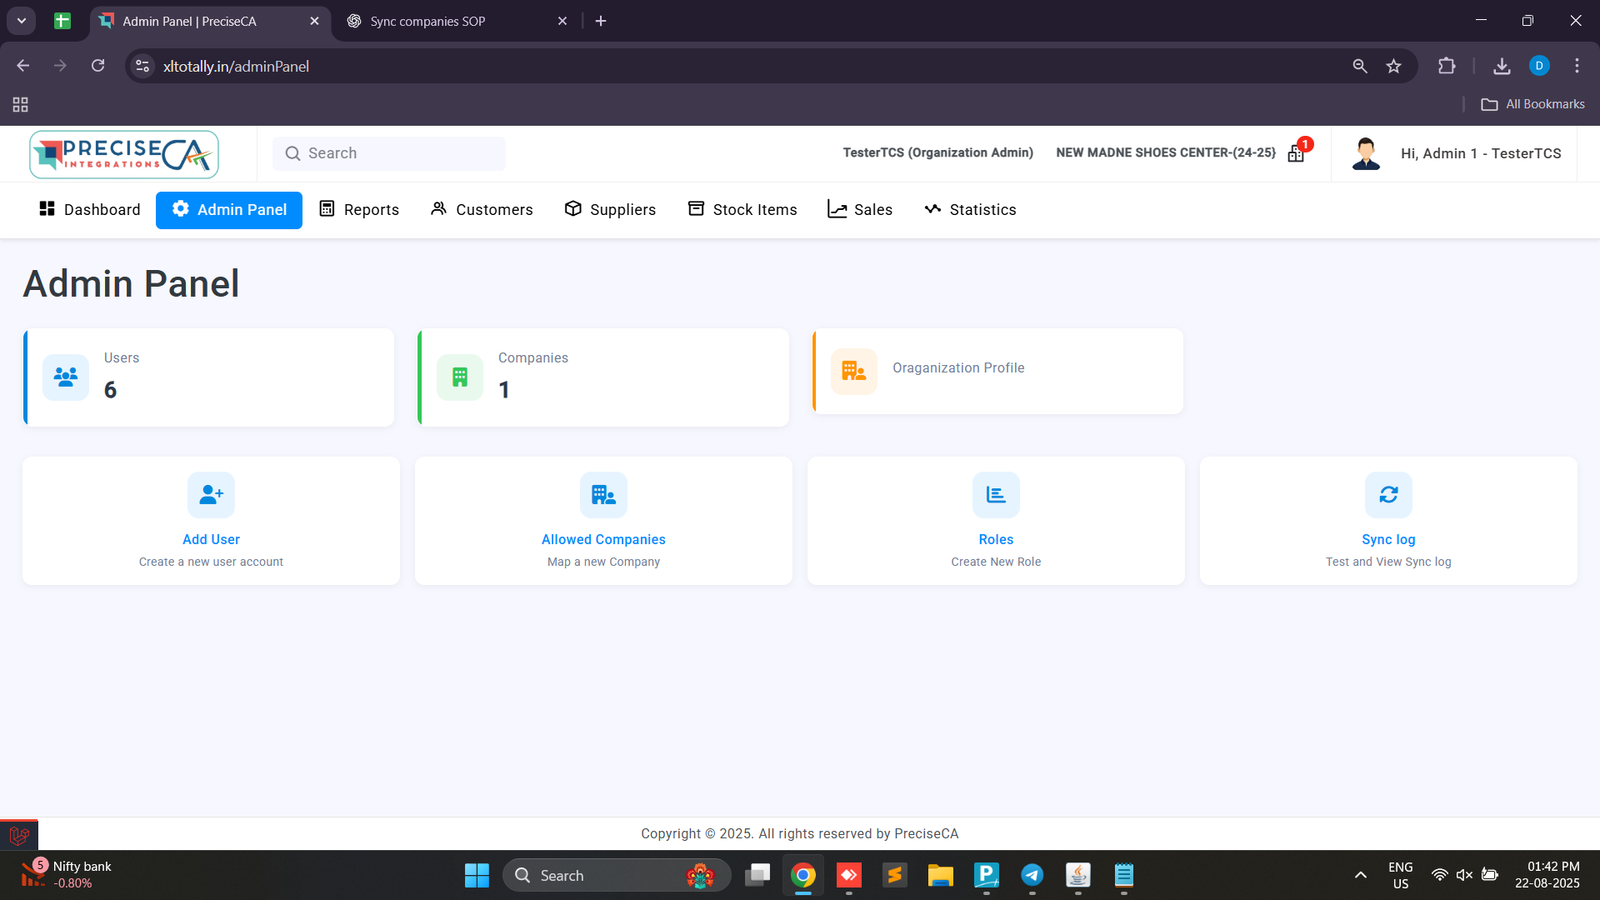1600x900 pixels.
Task: Show hidden system tray icons
Action: click(x=1360, y=875)
